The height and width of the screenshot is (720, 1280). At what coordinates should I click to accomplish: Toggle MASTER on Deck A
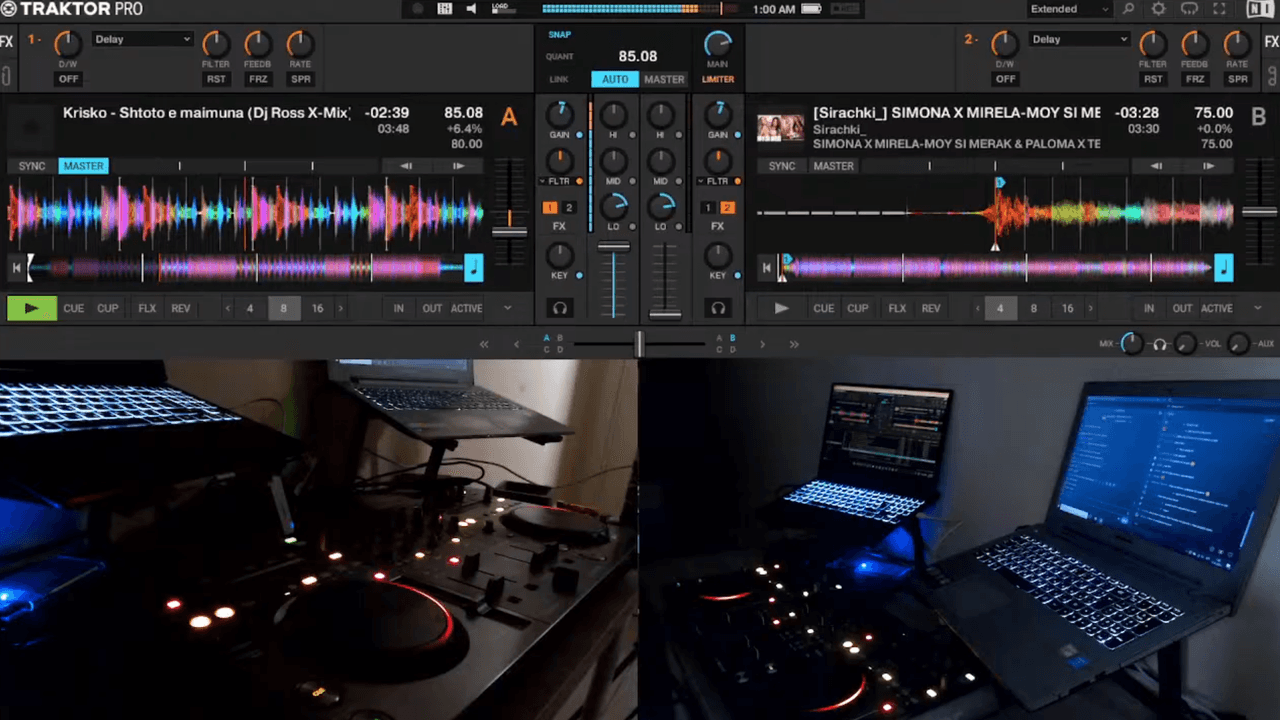coord(83,166)
